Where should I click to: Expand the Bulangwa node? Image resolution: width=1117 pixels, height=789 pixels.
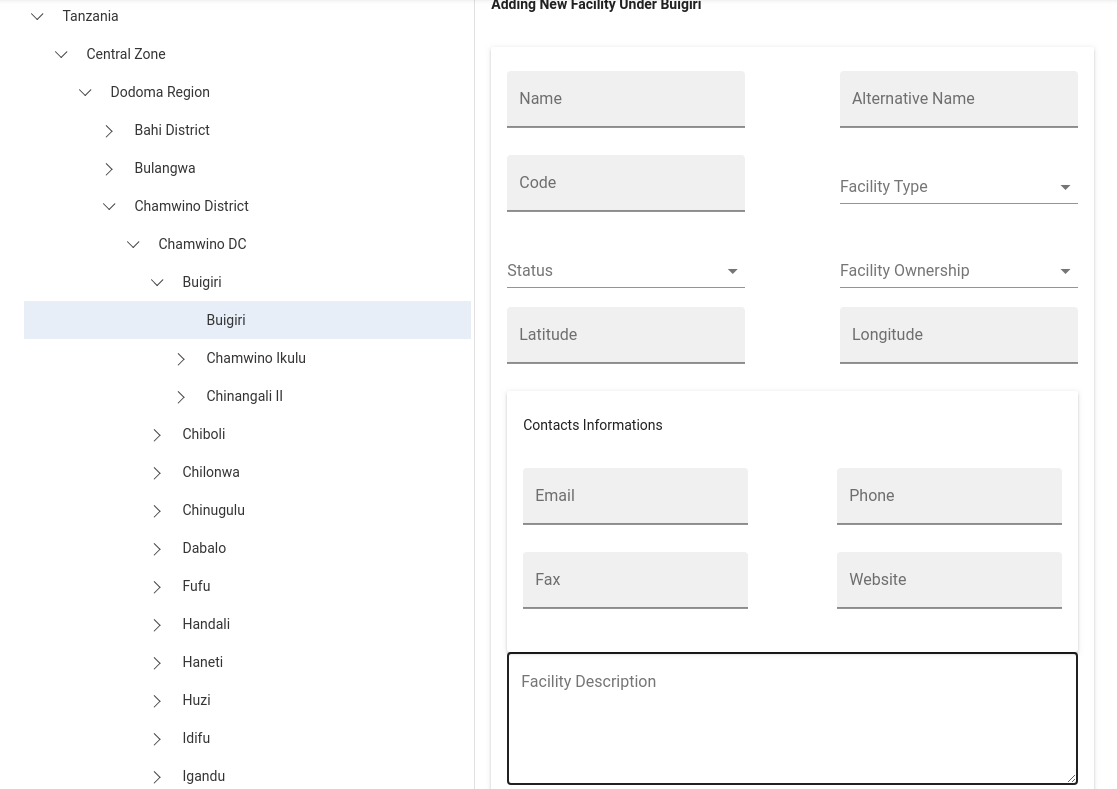[109, 169]
